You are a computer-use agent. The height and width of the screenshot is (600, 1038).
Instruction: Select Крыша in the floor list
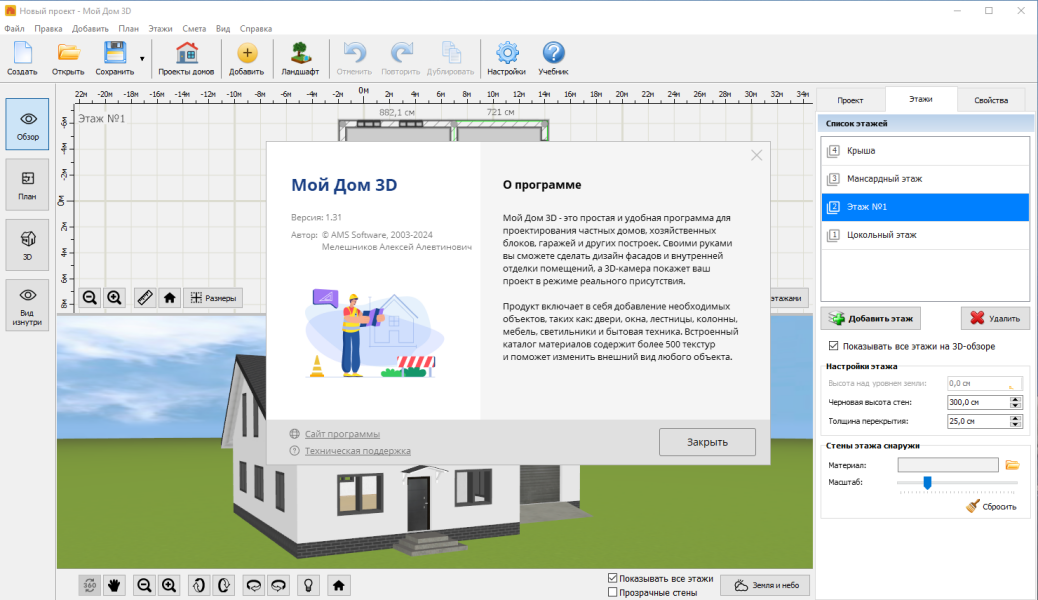[925, 151]
